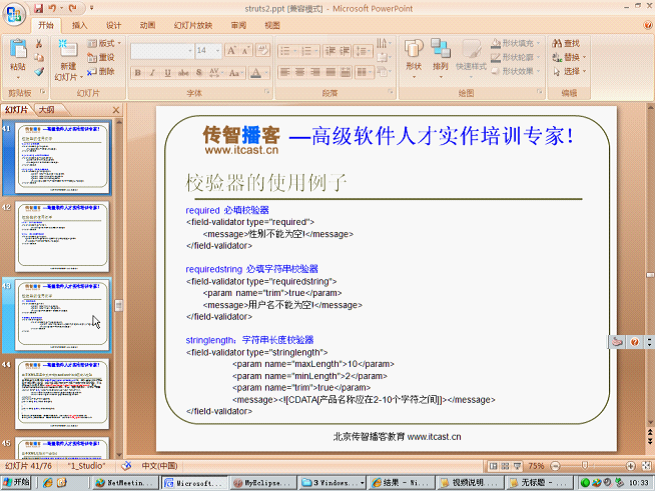The width and height of the screenshot is (655, 491).
Task: Open the font name combo box
Action: coord(162,51)
